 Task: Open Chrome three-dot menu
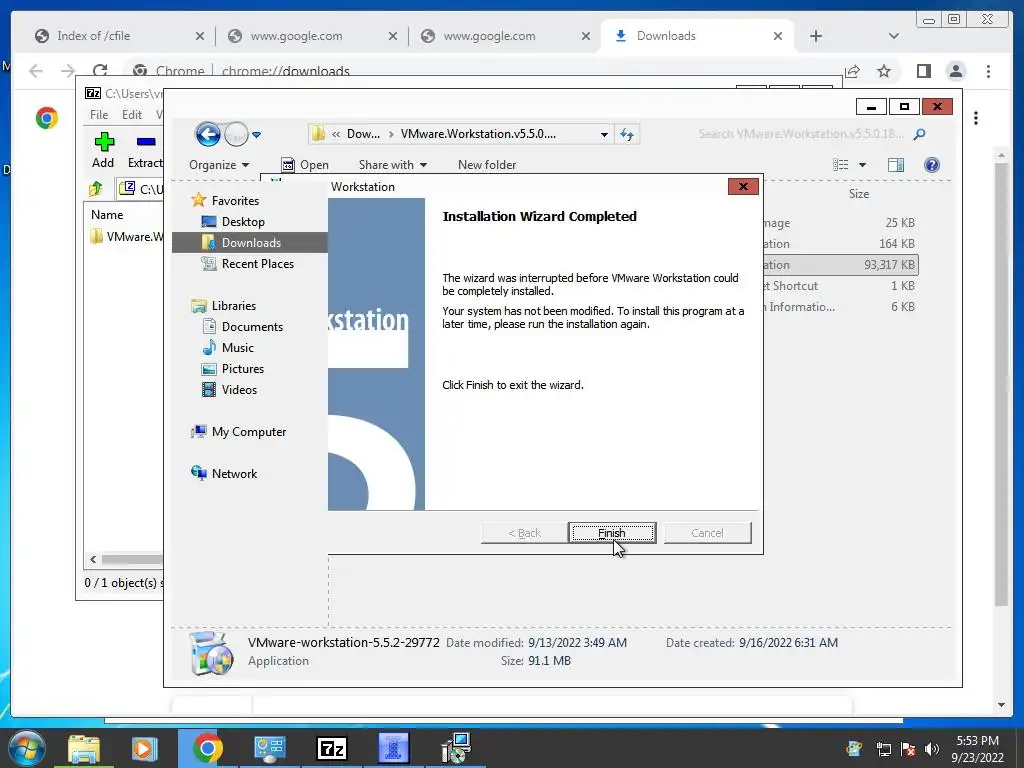(988, 71)
